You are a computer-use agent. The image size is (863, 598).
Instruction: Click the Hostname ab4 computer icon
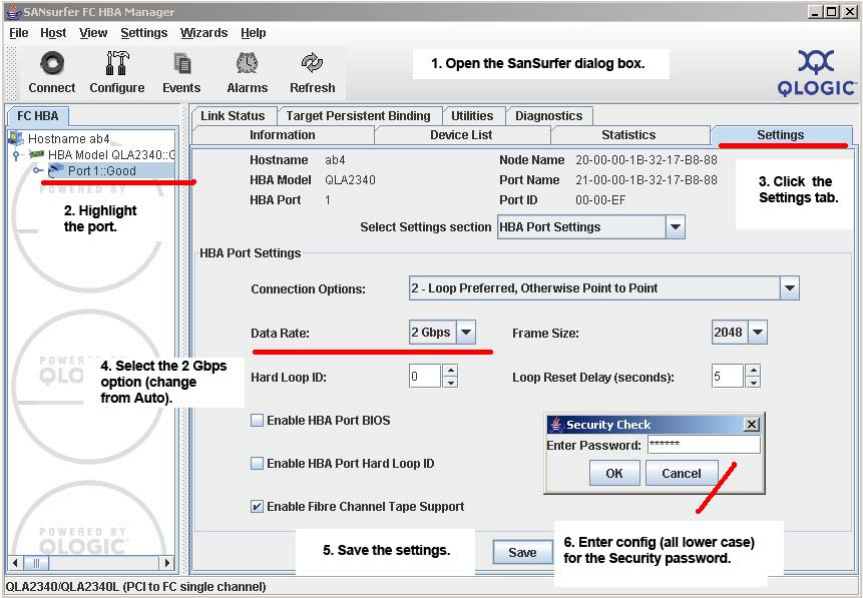click(x=16, y=139)
